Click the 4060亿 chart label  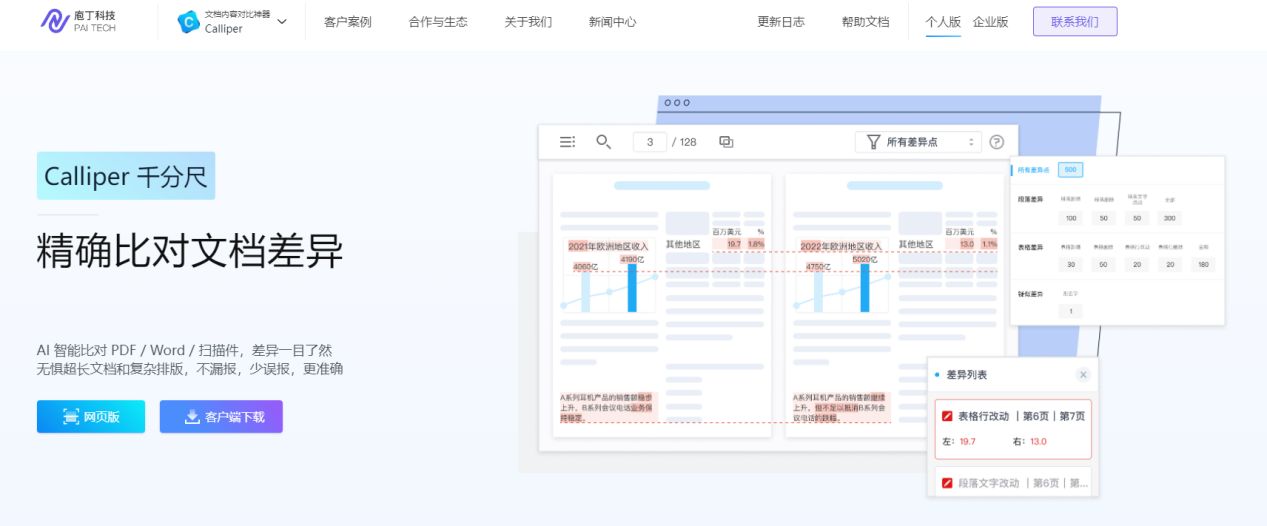[585, 267]
